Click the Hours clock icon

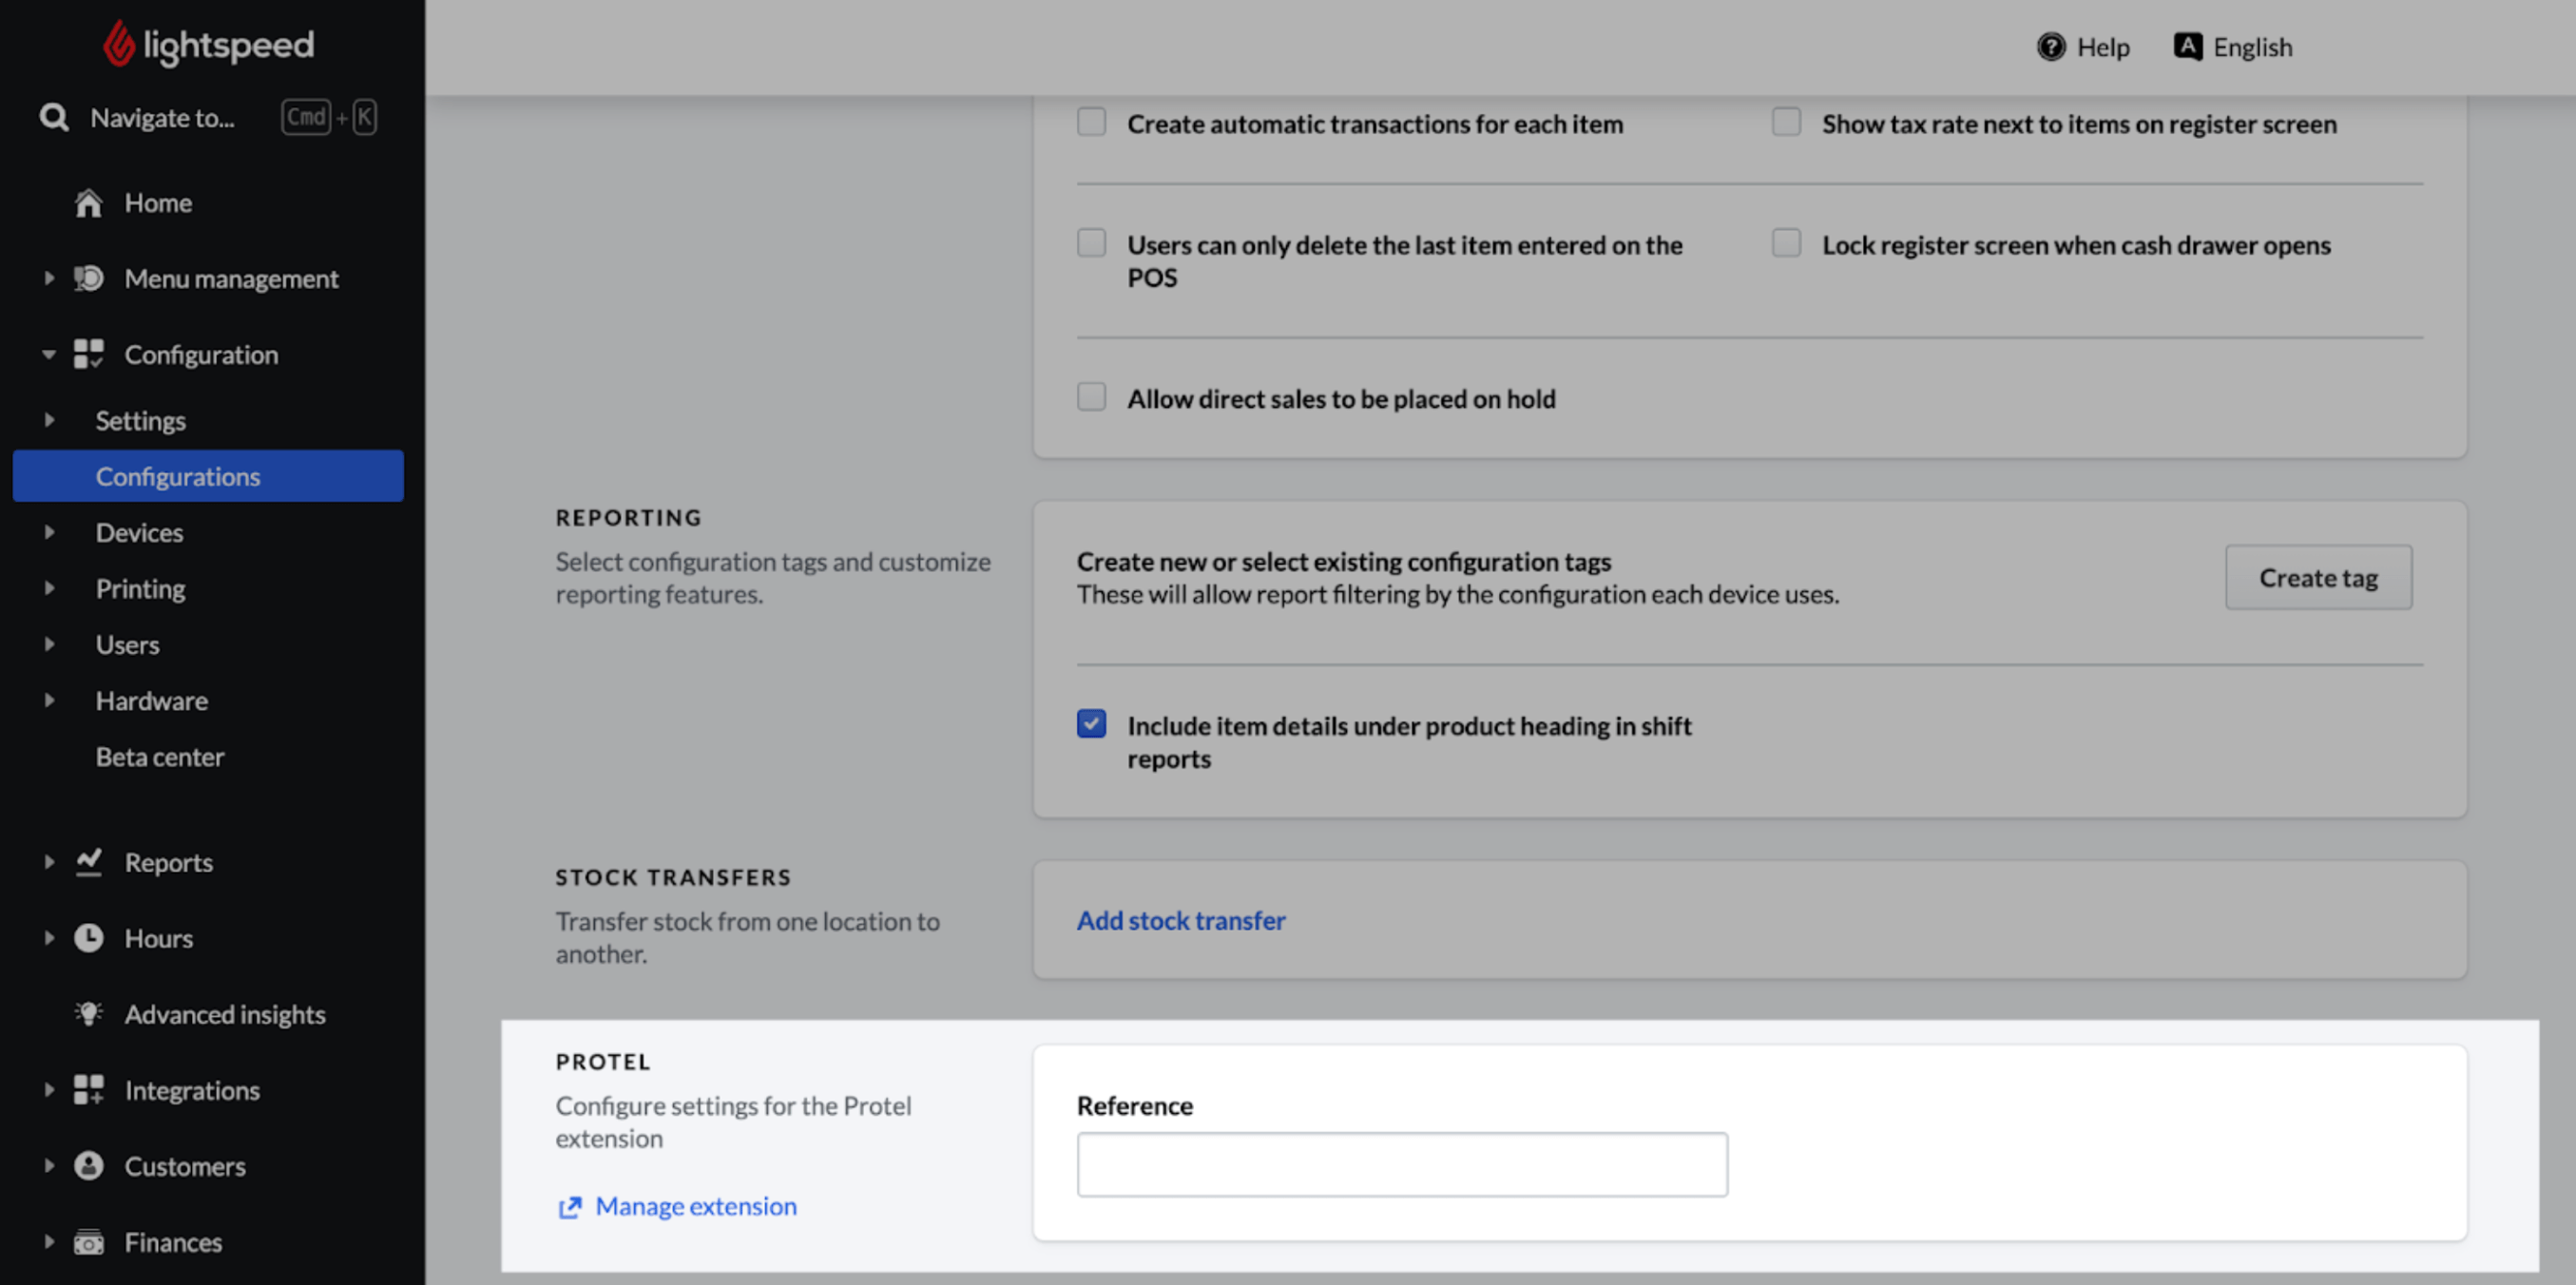click(x=89, y=938)
